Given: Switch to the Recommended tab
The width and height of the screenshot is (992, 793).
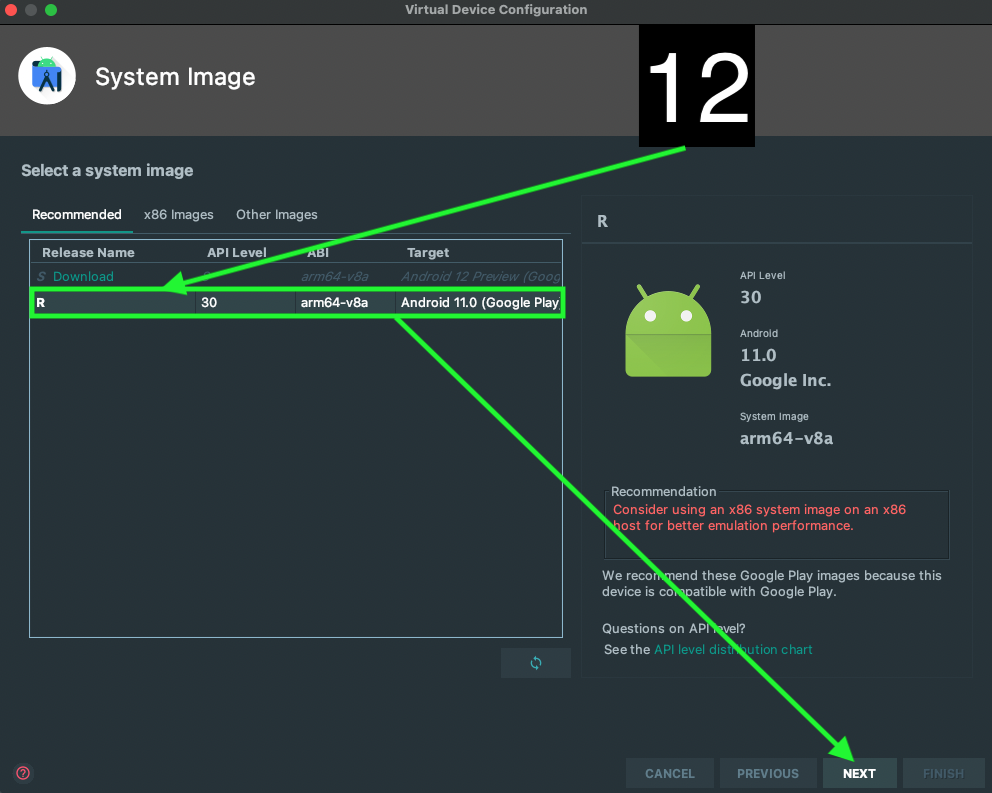Looking at the screenshot, I should (x=76, y=214).
